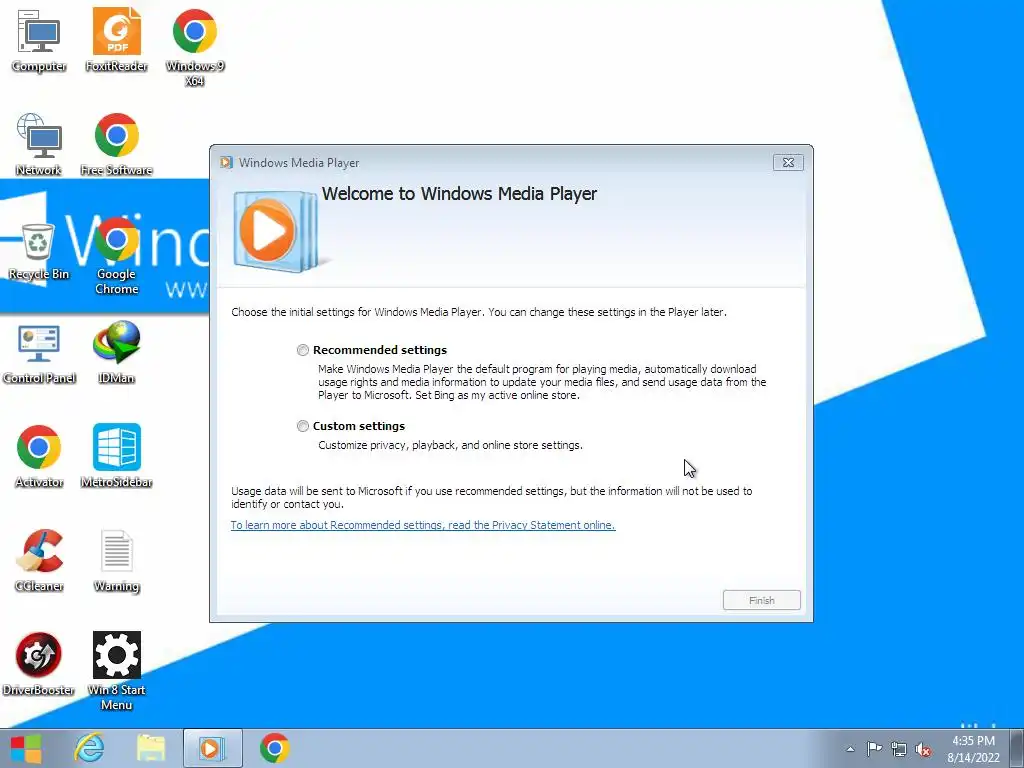Open the Privacy Statement online link
This screenshot has height=768, width=1024.
pos(423,525)
